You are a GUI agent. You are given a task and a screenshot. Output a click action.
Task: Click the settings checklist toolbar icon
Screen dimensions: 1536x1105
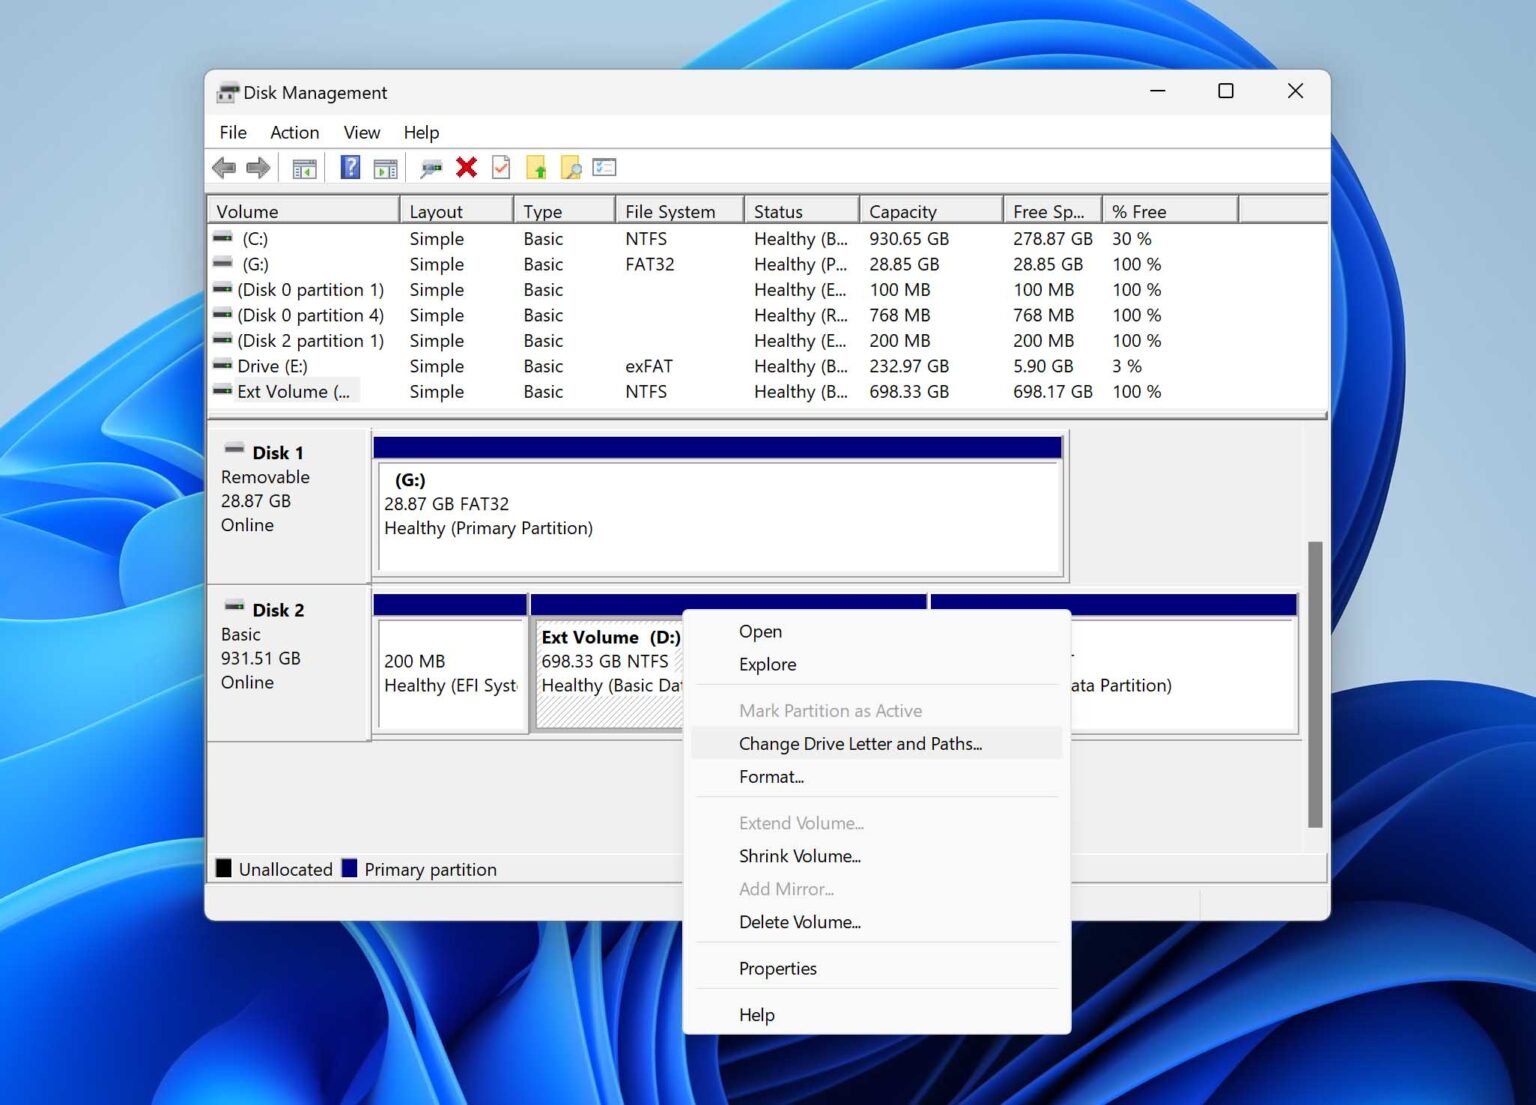click(604, 167)
